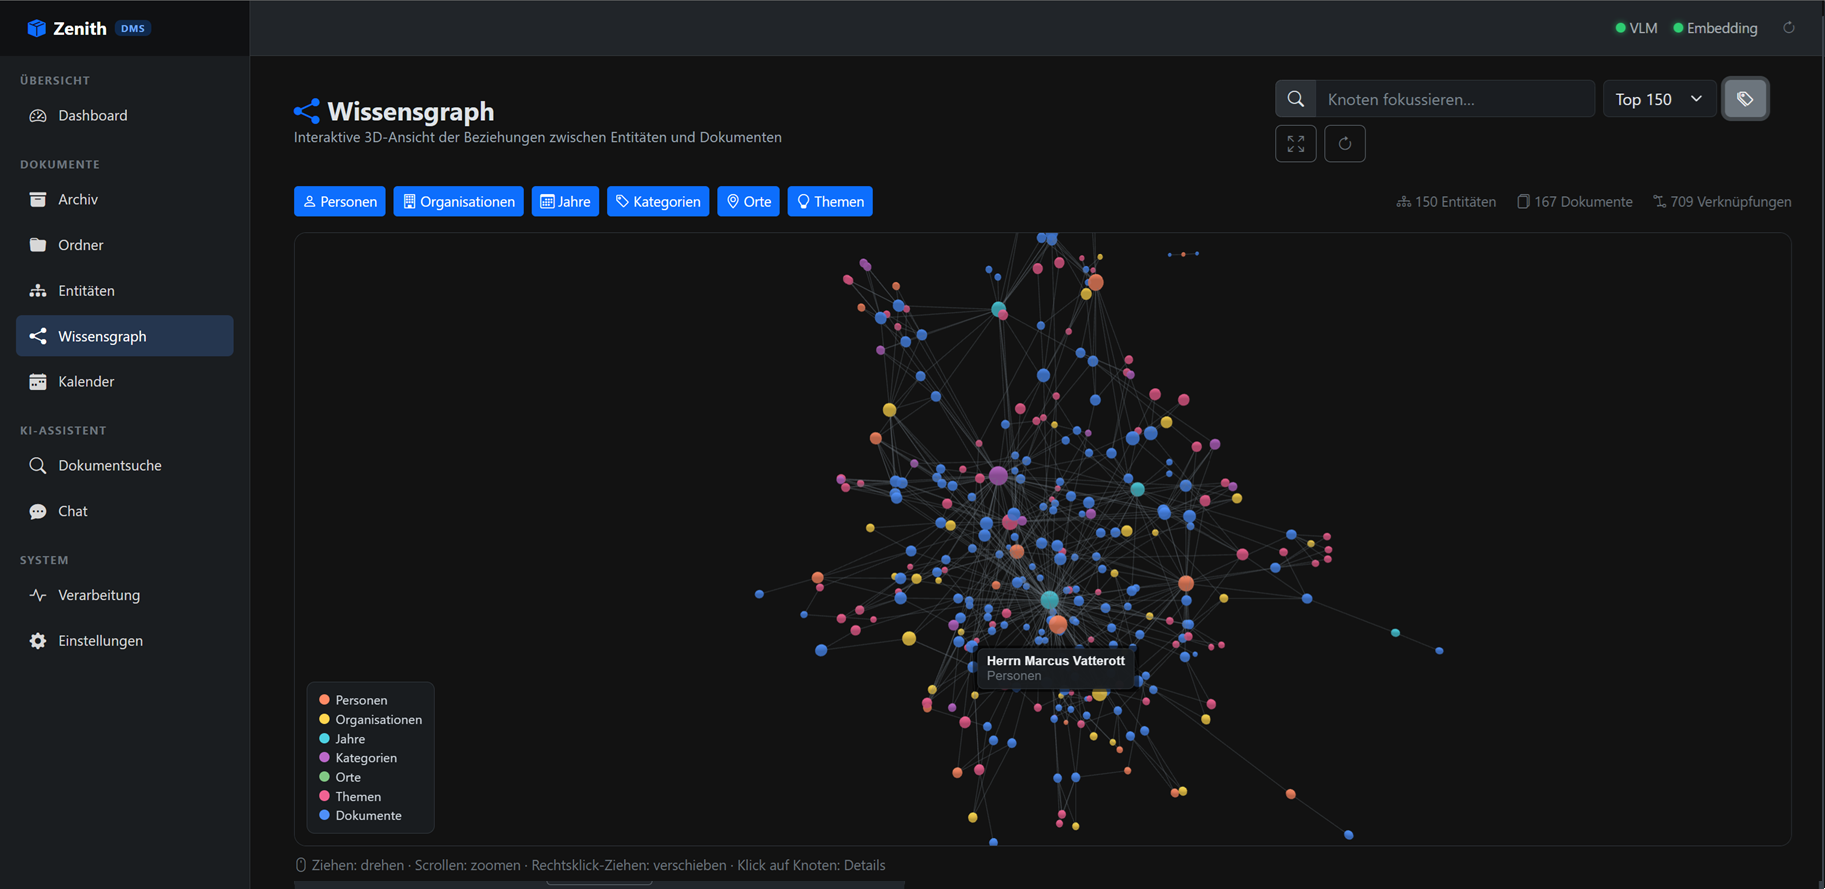Click the Herrn Marcus Vatterott node tooltip
The height and width of the screenshot is (889, 1825).
[1056, 668]
